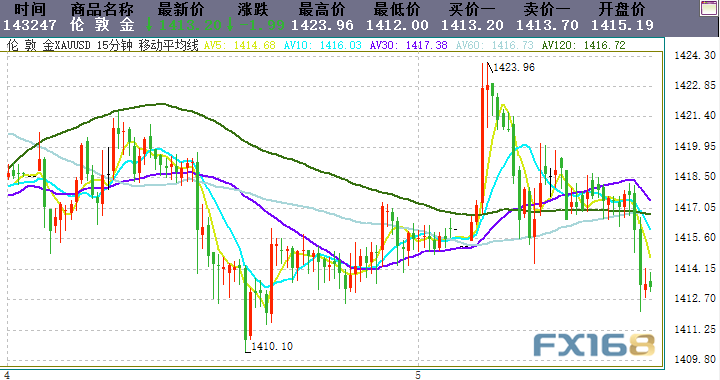The height and width of the screenshot is (380, 720).
Task: Click the AV10 cyan moving average label
Action: (322, 45)
